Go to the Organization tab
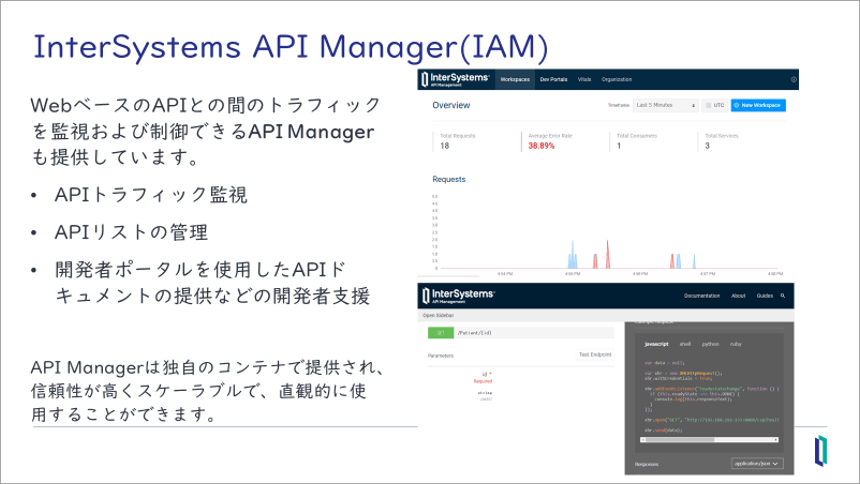 617,79
